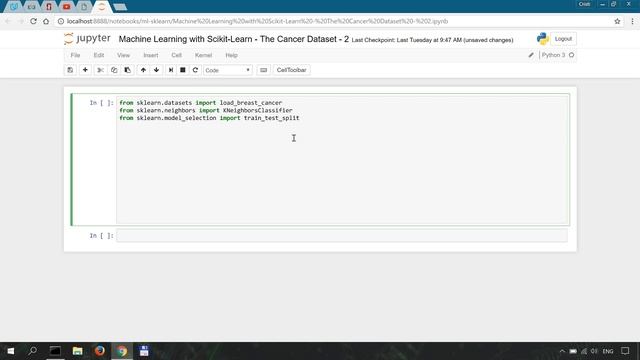Screen dimensions: 640x360
Task: Copy selected cells toolbar icon
Action: coord(114,70)
